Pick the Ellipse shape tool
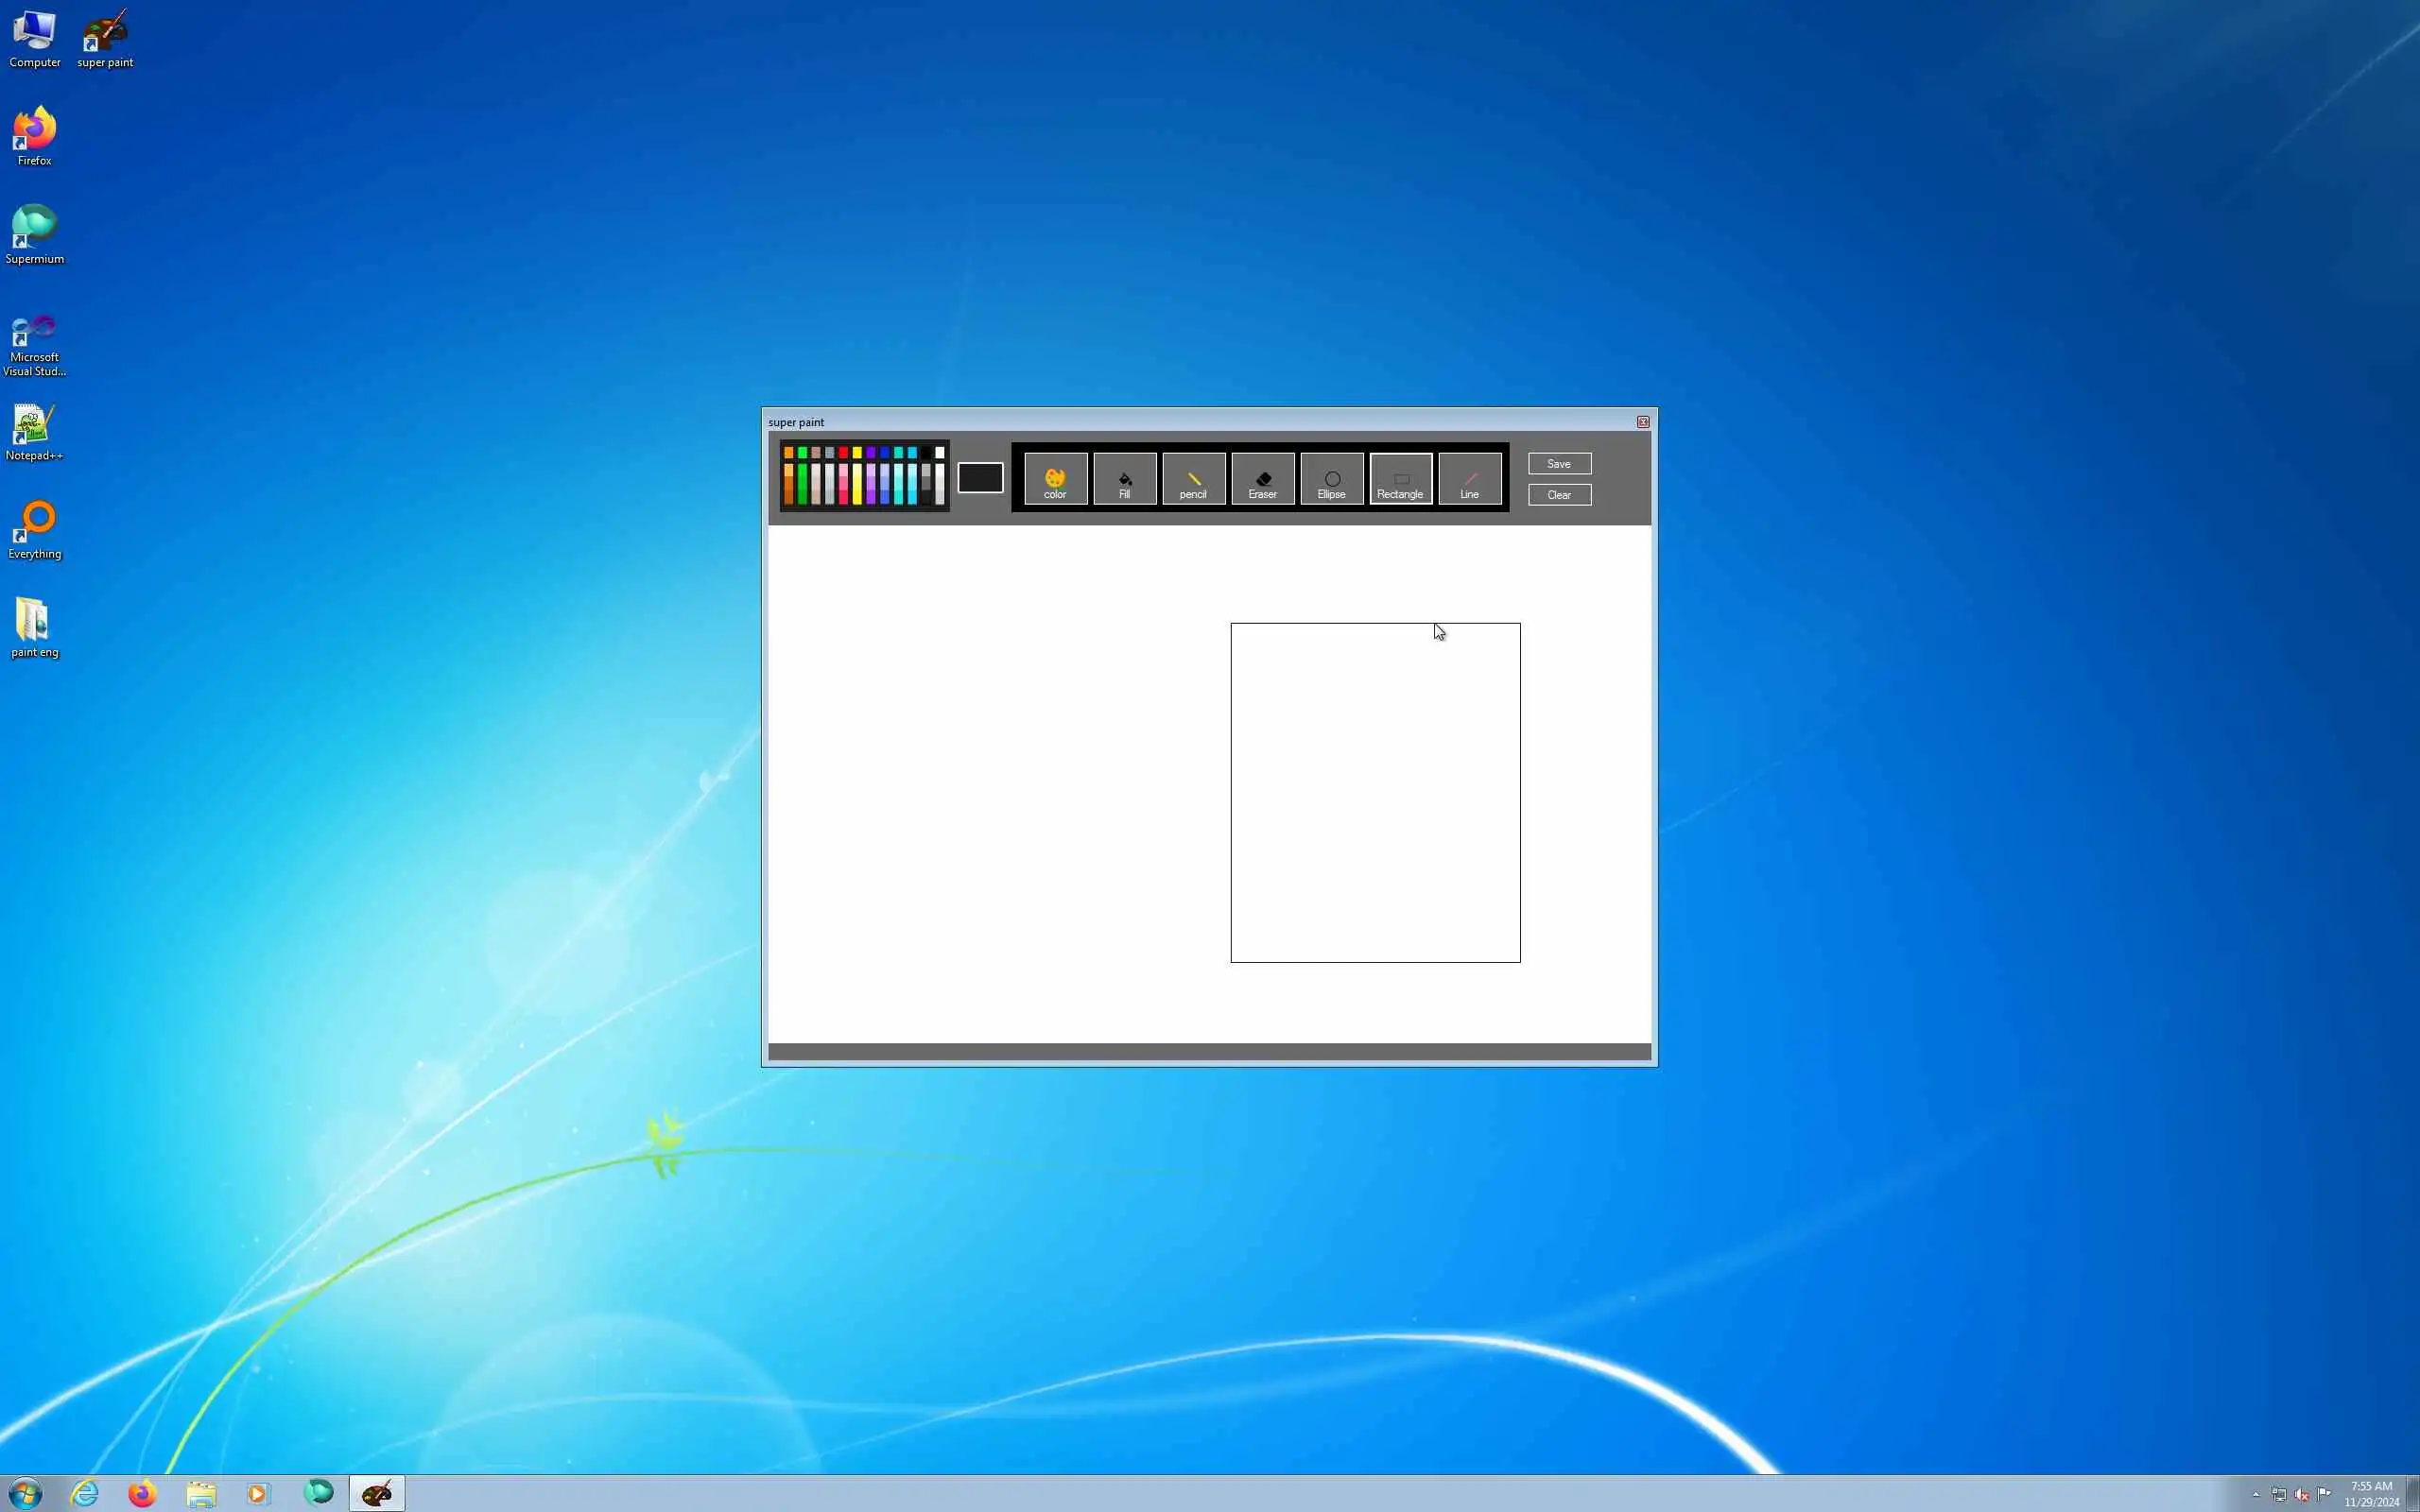The height and width of the screenshot is (1512, 2420). pyautogui.click(x=1331, y=480)
